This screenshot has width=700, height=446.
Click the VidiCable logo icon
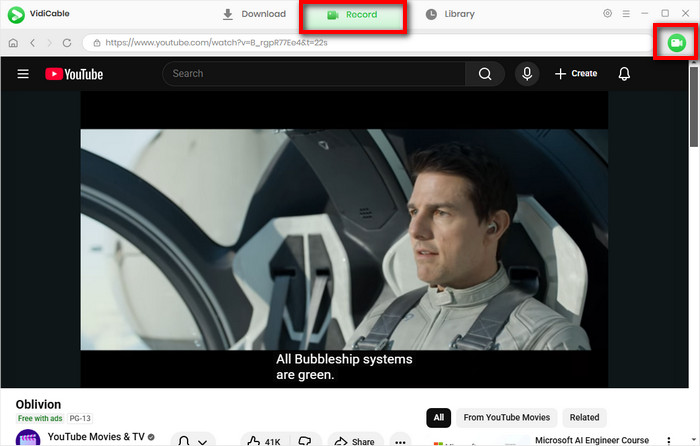coord(16,15)
